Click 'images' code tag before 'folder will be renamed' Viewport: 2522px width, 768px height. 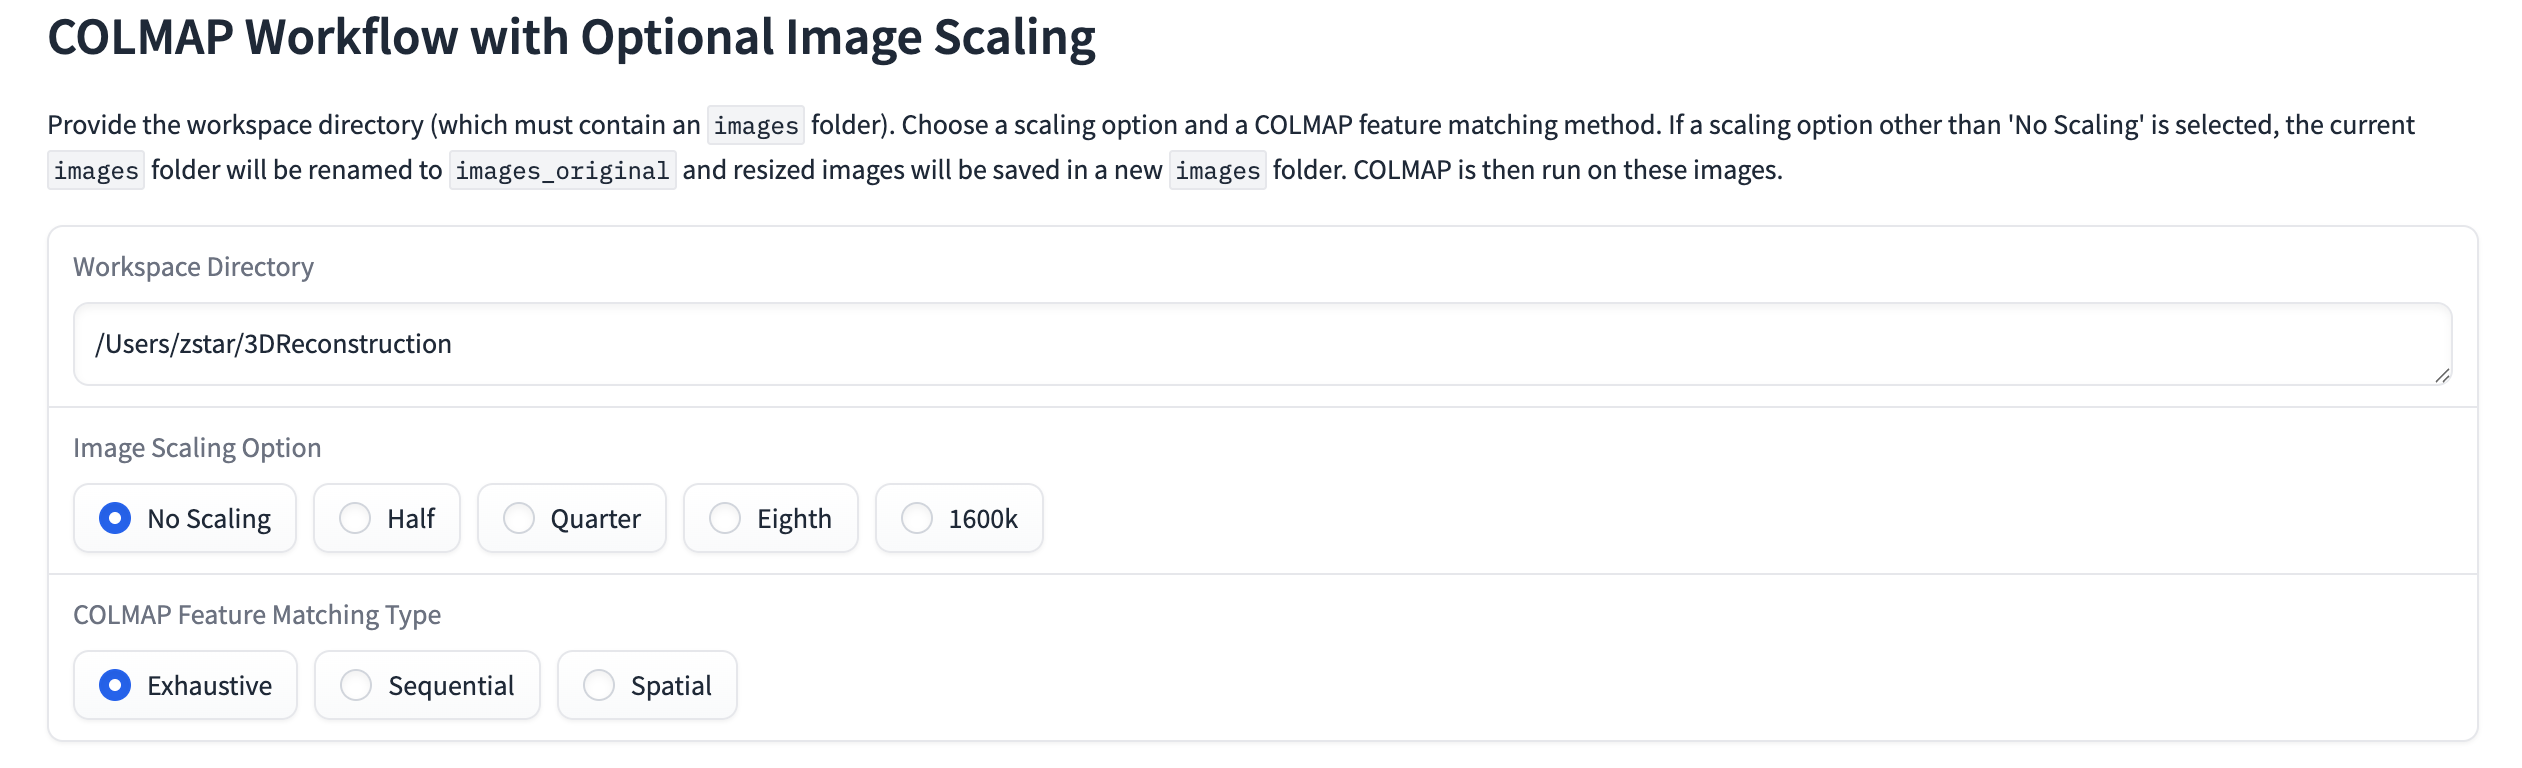pyautogui.click(x=96, y=171)
